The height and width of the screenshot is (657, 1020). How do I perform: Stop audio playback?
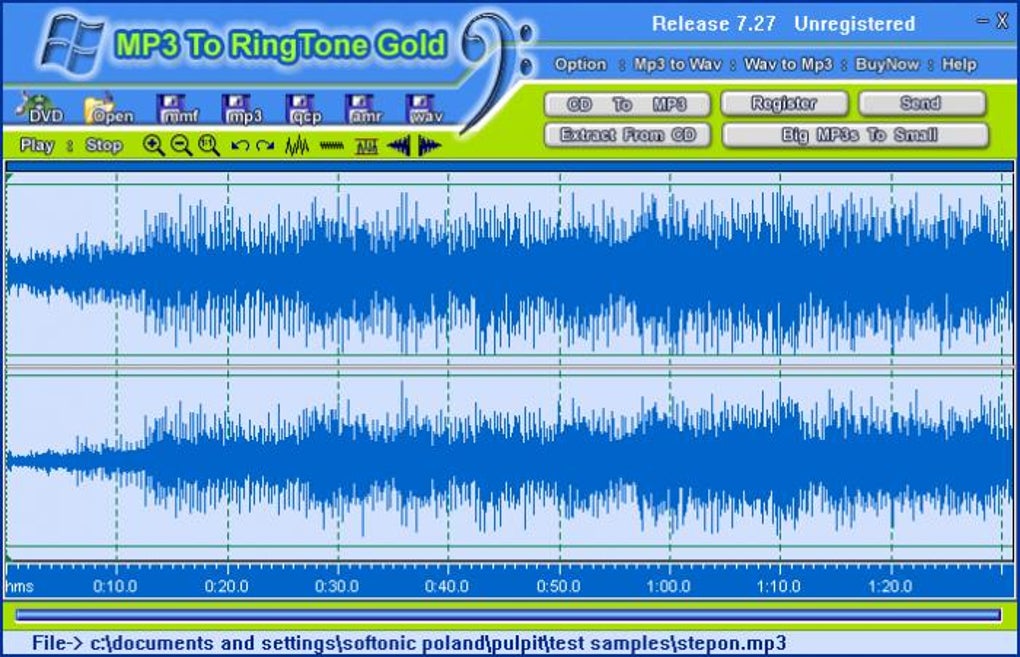[x=104, y=145]
